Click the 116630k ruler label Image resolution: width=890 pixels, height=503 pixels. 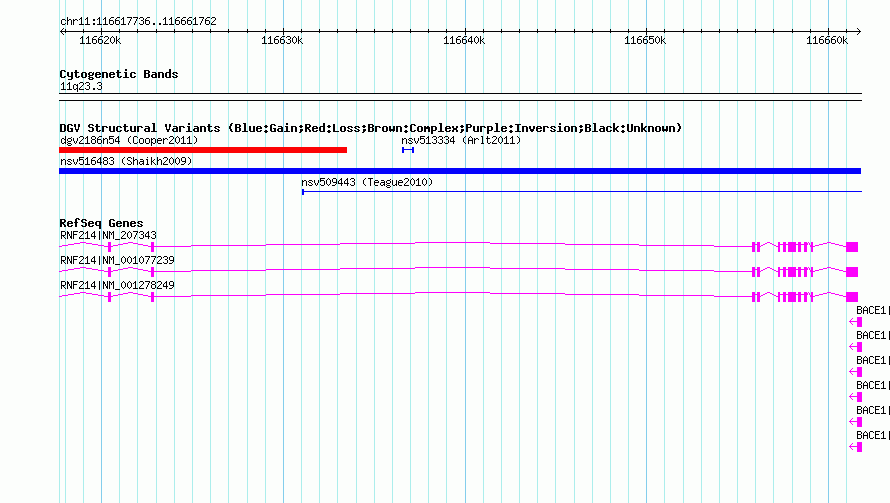(x=282, y=40)
